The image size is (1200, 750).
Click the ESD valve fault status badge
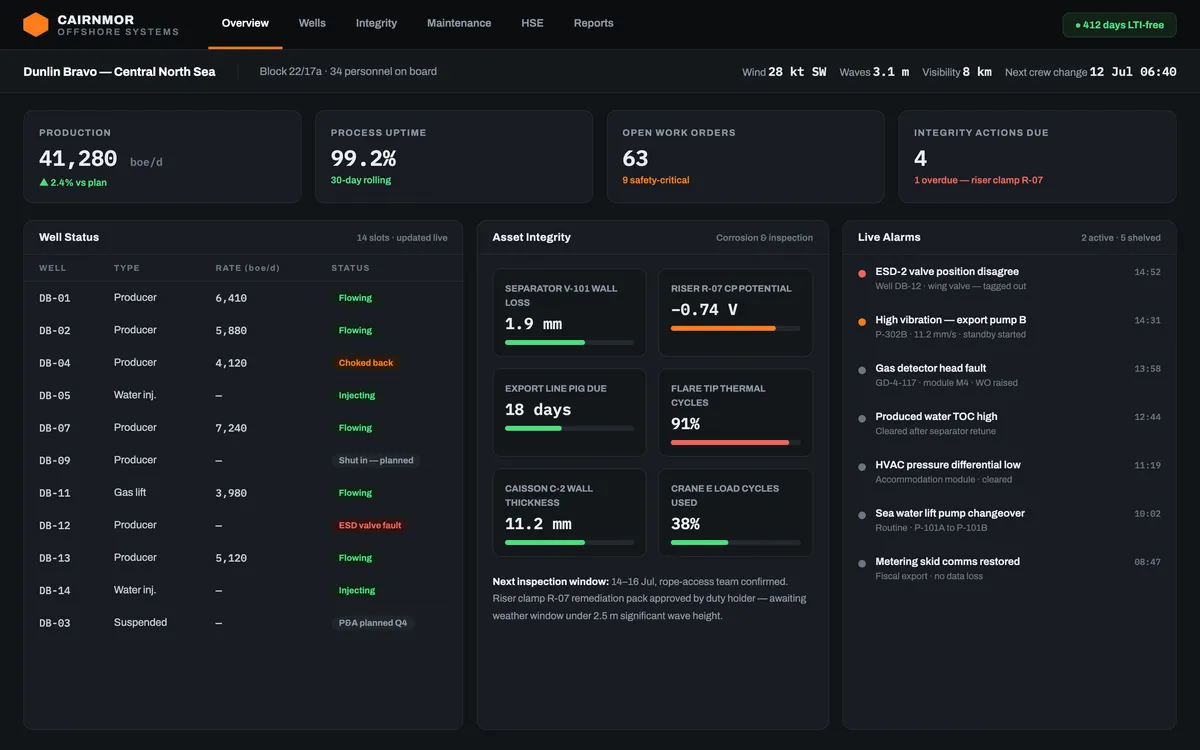370,525
